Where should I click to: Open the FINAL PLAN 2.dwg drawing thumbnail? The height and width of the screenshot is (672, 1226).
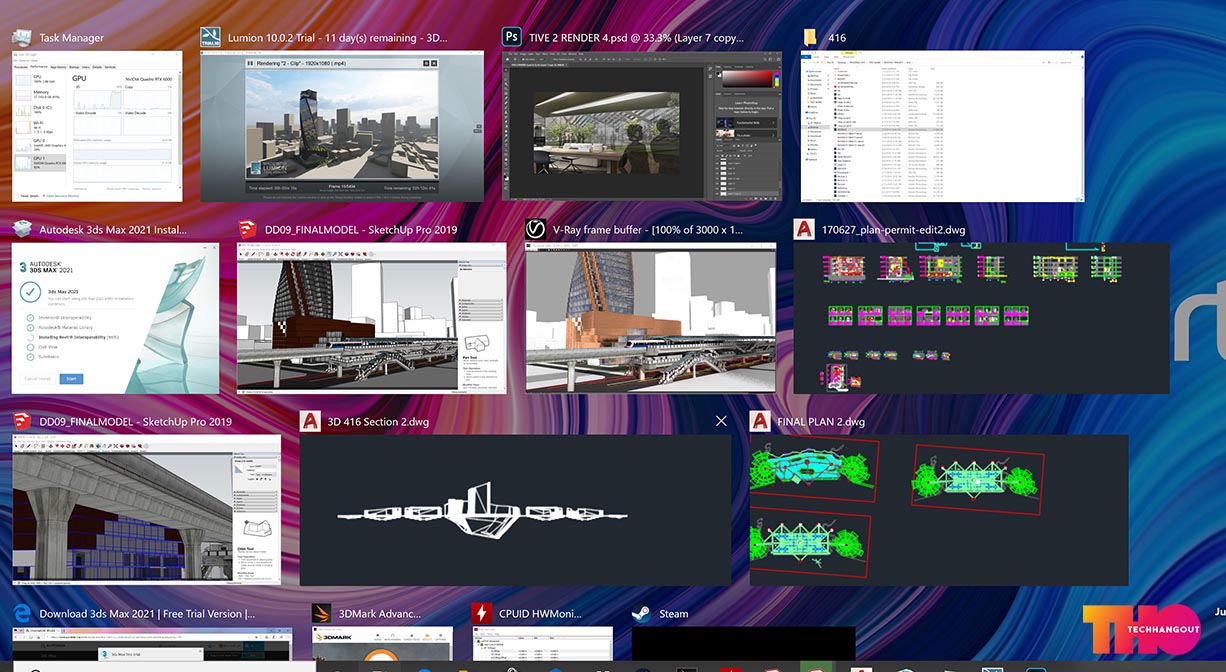point(939,510)
